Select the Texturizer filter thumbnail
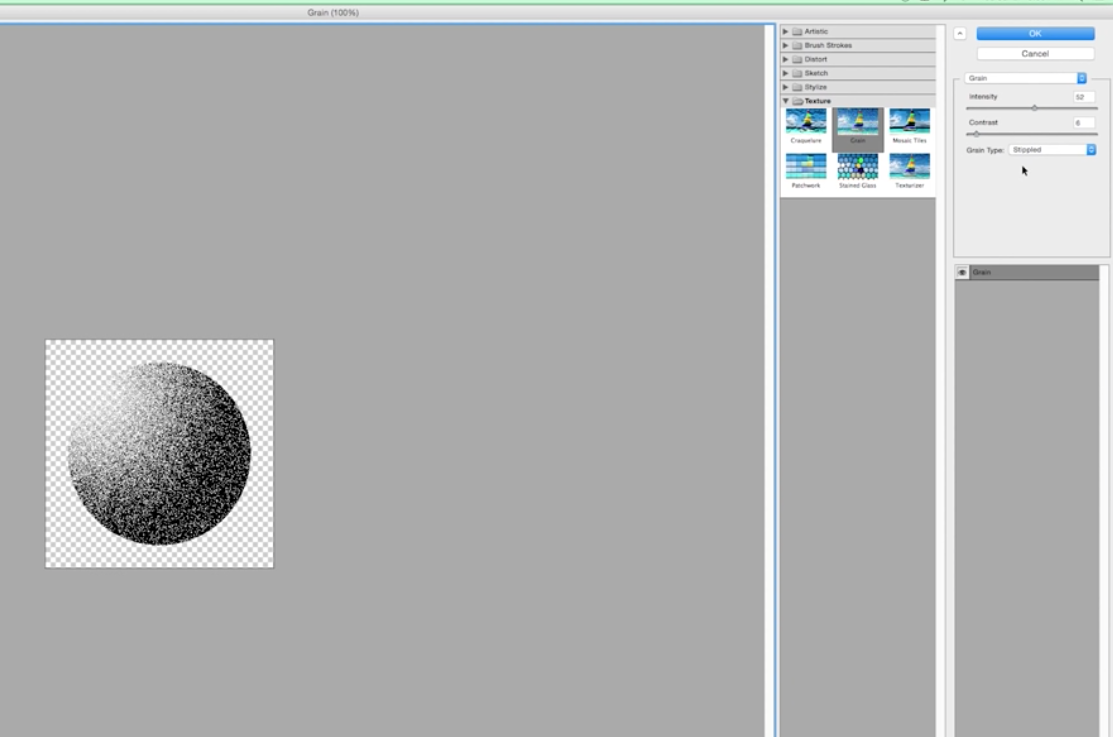This screenshot has height=737, width=1113. click(909, 166)
